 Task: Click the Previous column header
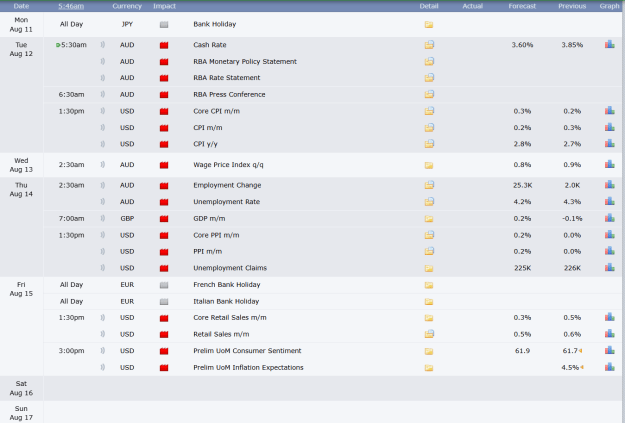pyautogui.click(x=572, y=6)
